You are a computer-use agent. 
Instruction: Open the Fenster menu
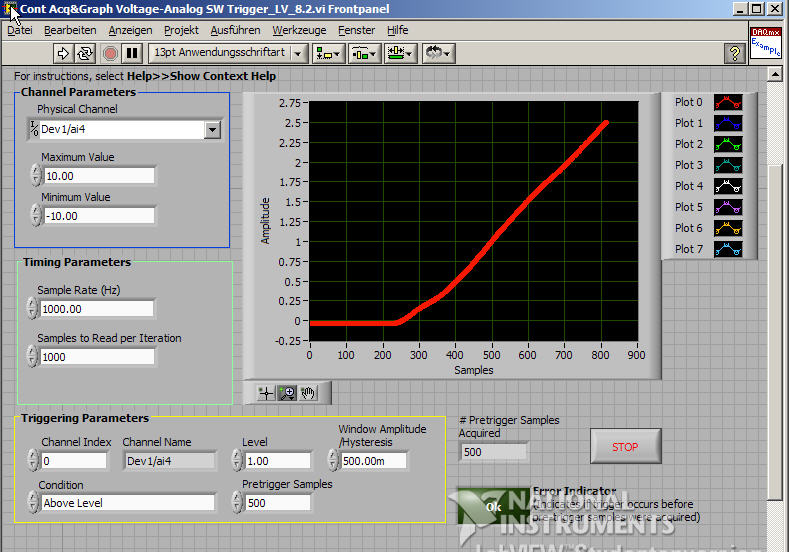tap(356, 30)
